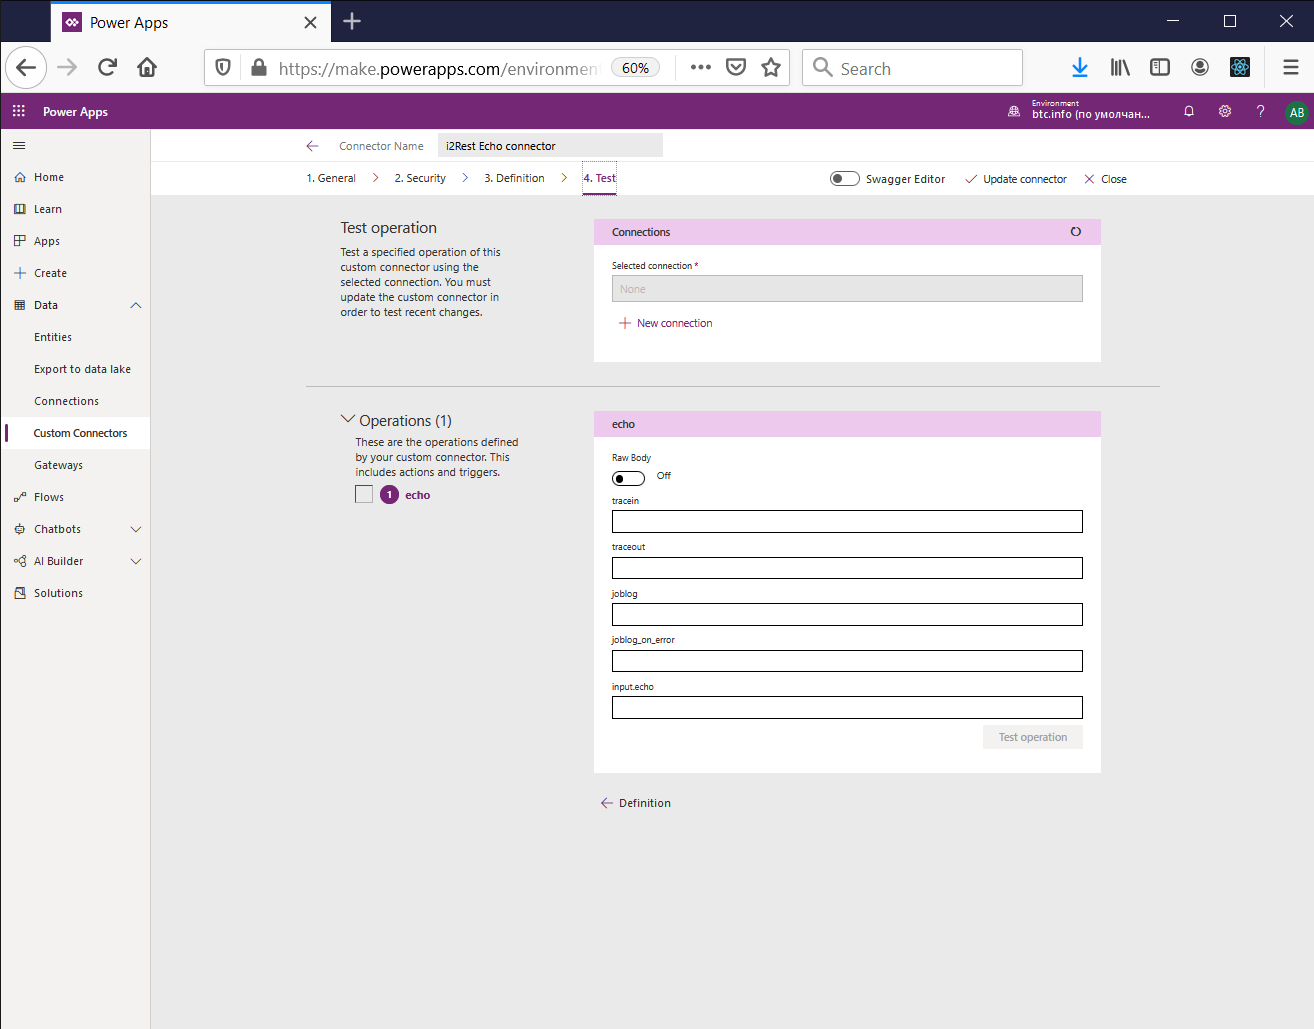This screenshot has width=1314, height=1029.
Task: Click the Test operation button
Action: pyautogui.click(x=1033, y=737)
